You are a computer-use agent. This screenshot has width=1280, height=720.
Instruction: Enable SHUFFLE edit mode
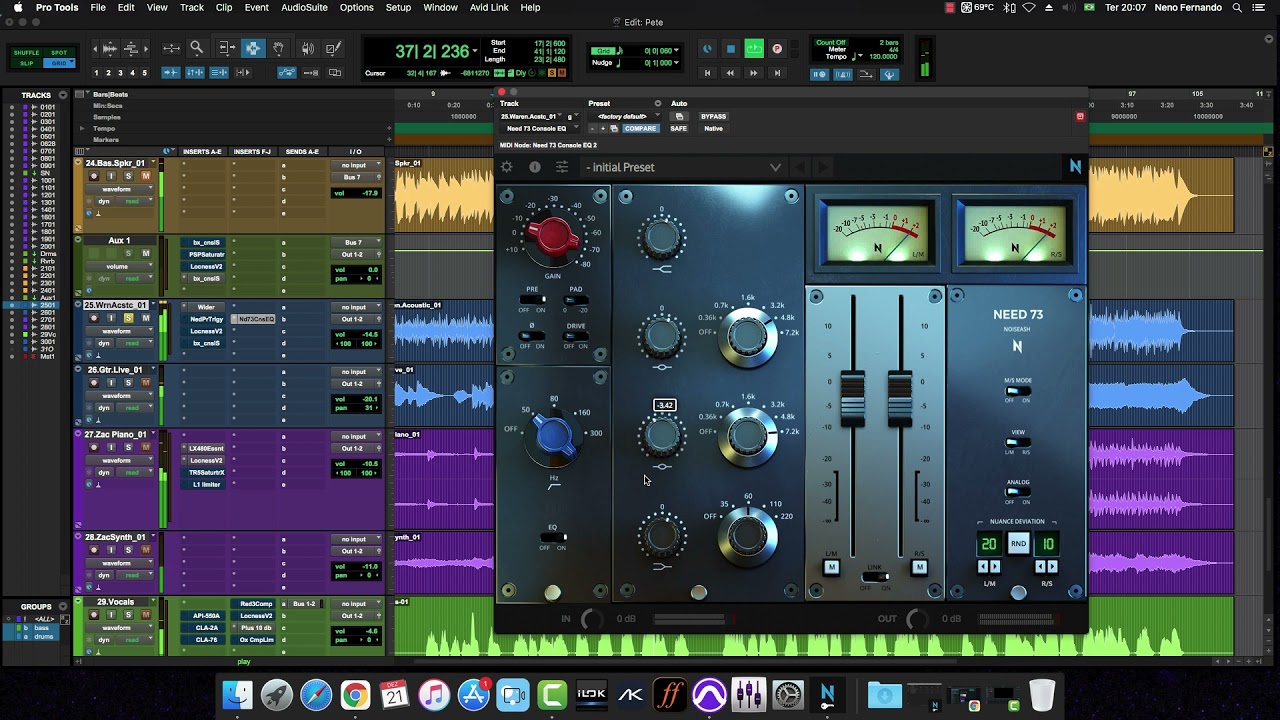point(27,52)
